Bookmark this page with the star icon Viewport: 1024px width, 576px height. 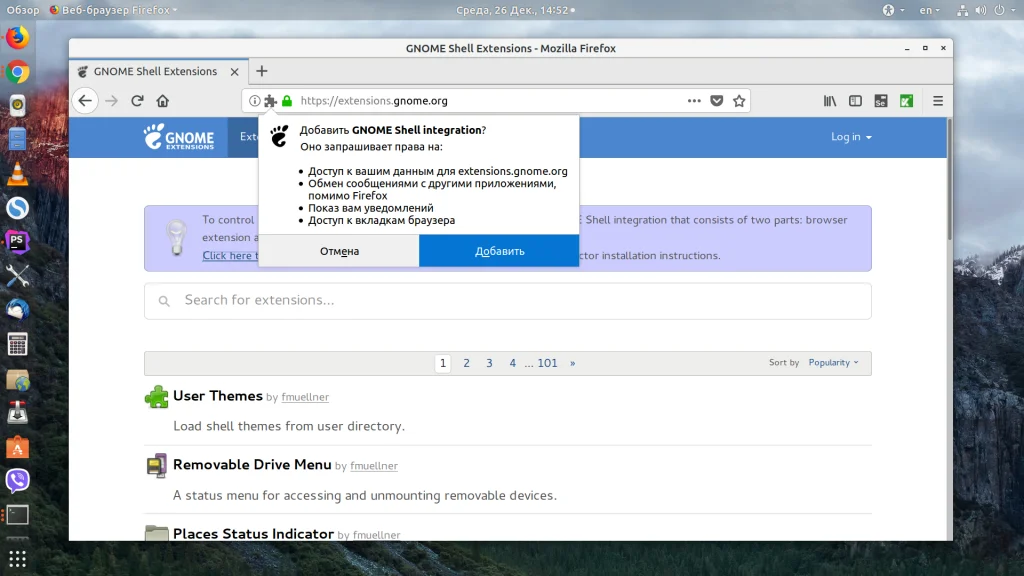coord(739,101)
